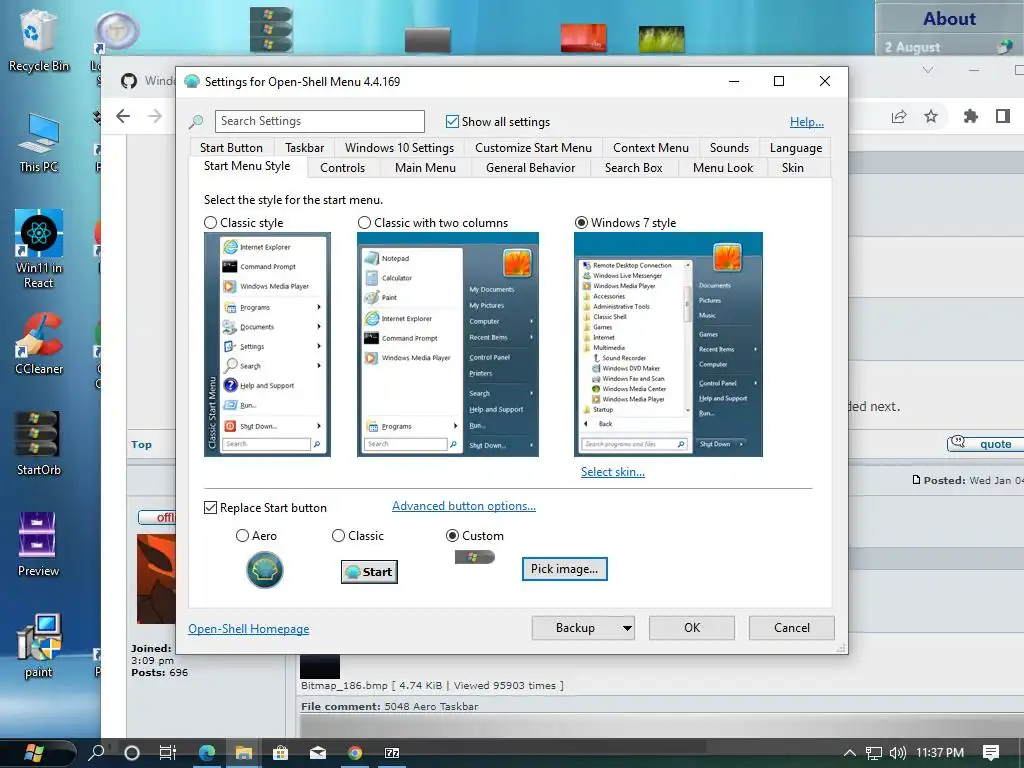This screenshot has height=768, width=1024.
Task: Click quote button in forum page
Action: [985, 443]
